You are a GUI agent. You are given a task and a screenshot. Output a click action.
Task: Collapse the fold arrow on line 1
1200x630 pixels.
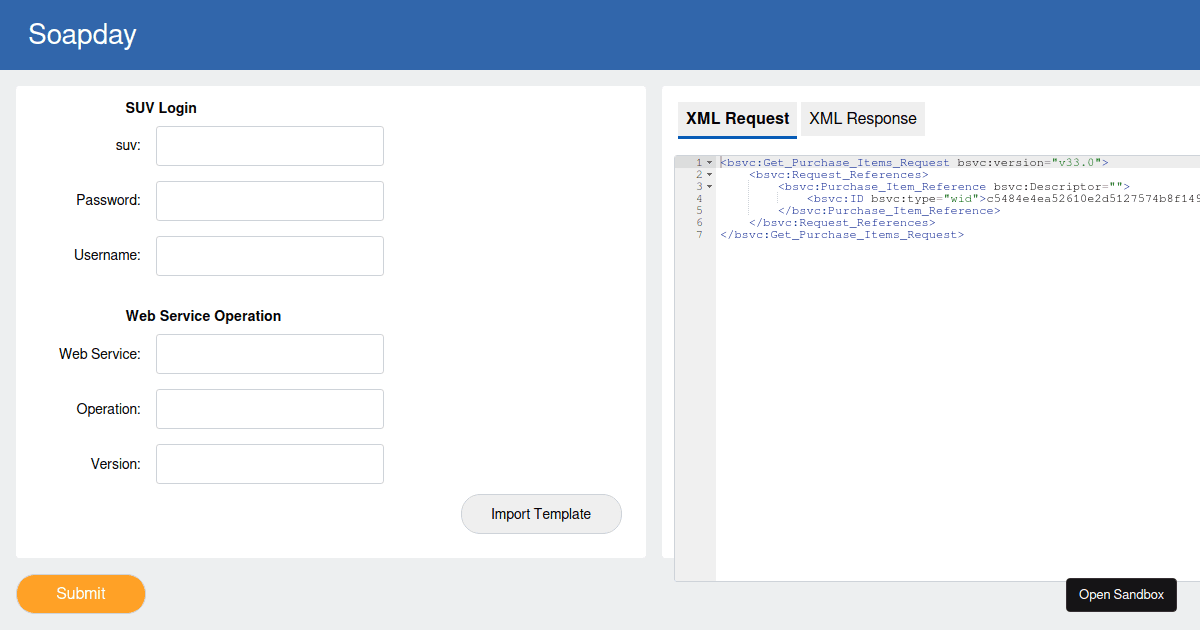[710, 161]
